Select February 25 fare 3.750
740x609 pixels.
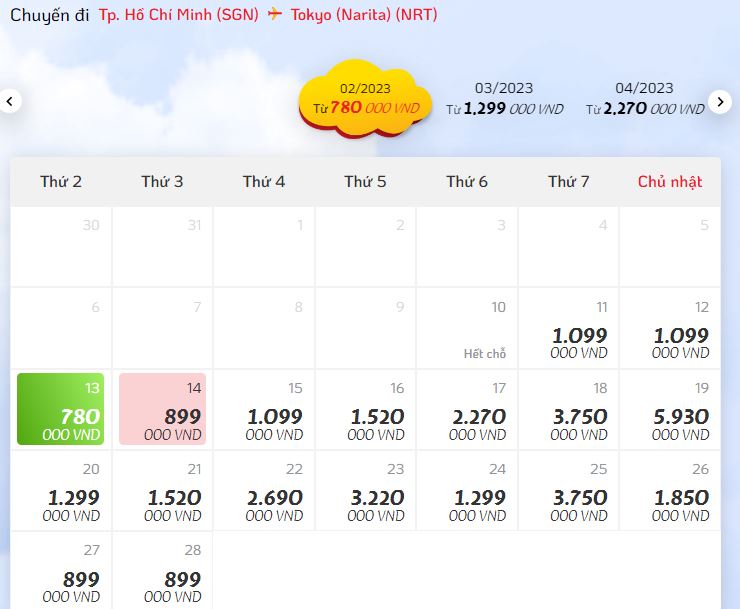(x=569, y=491)
